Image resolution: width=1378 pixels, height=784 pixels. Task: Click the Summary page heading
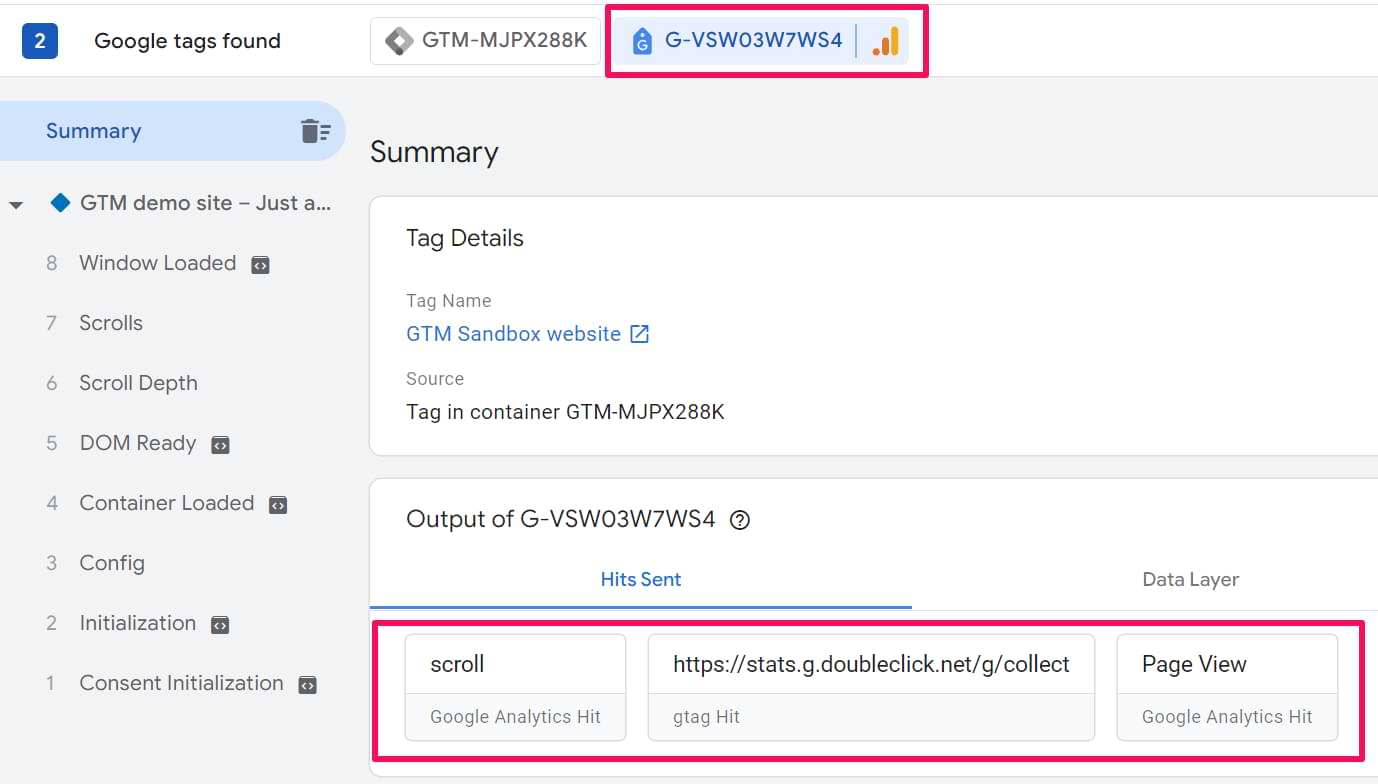434,152
